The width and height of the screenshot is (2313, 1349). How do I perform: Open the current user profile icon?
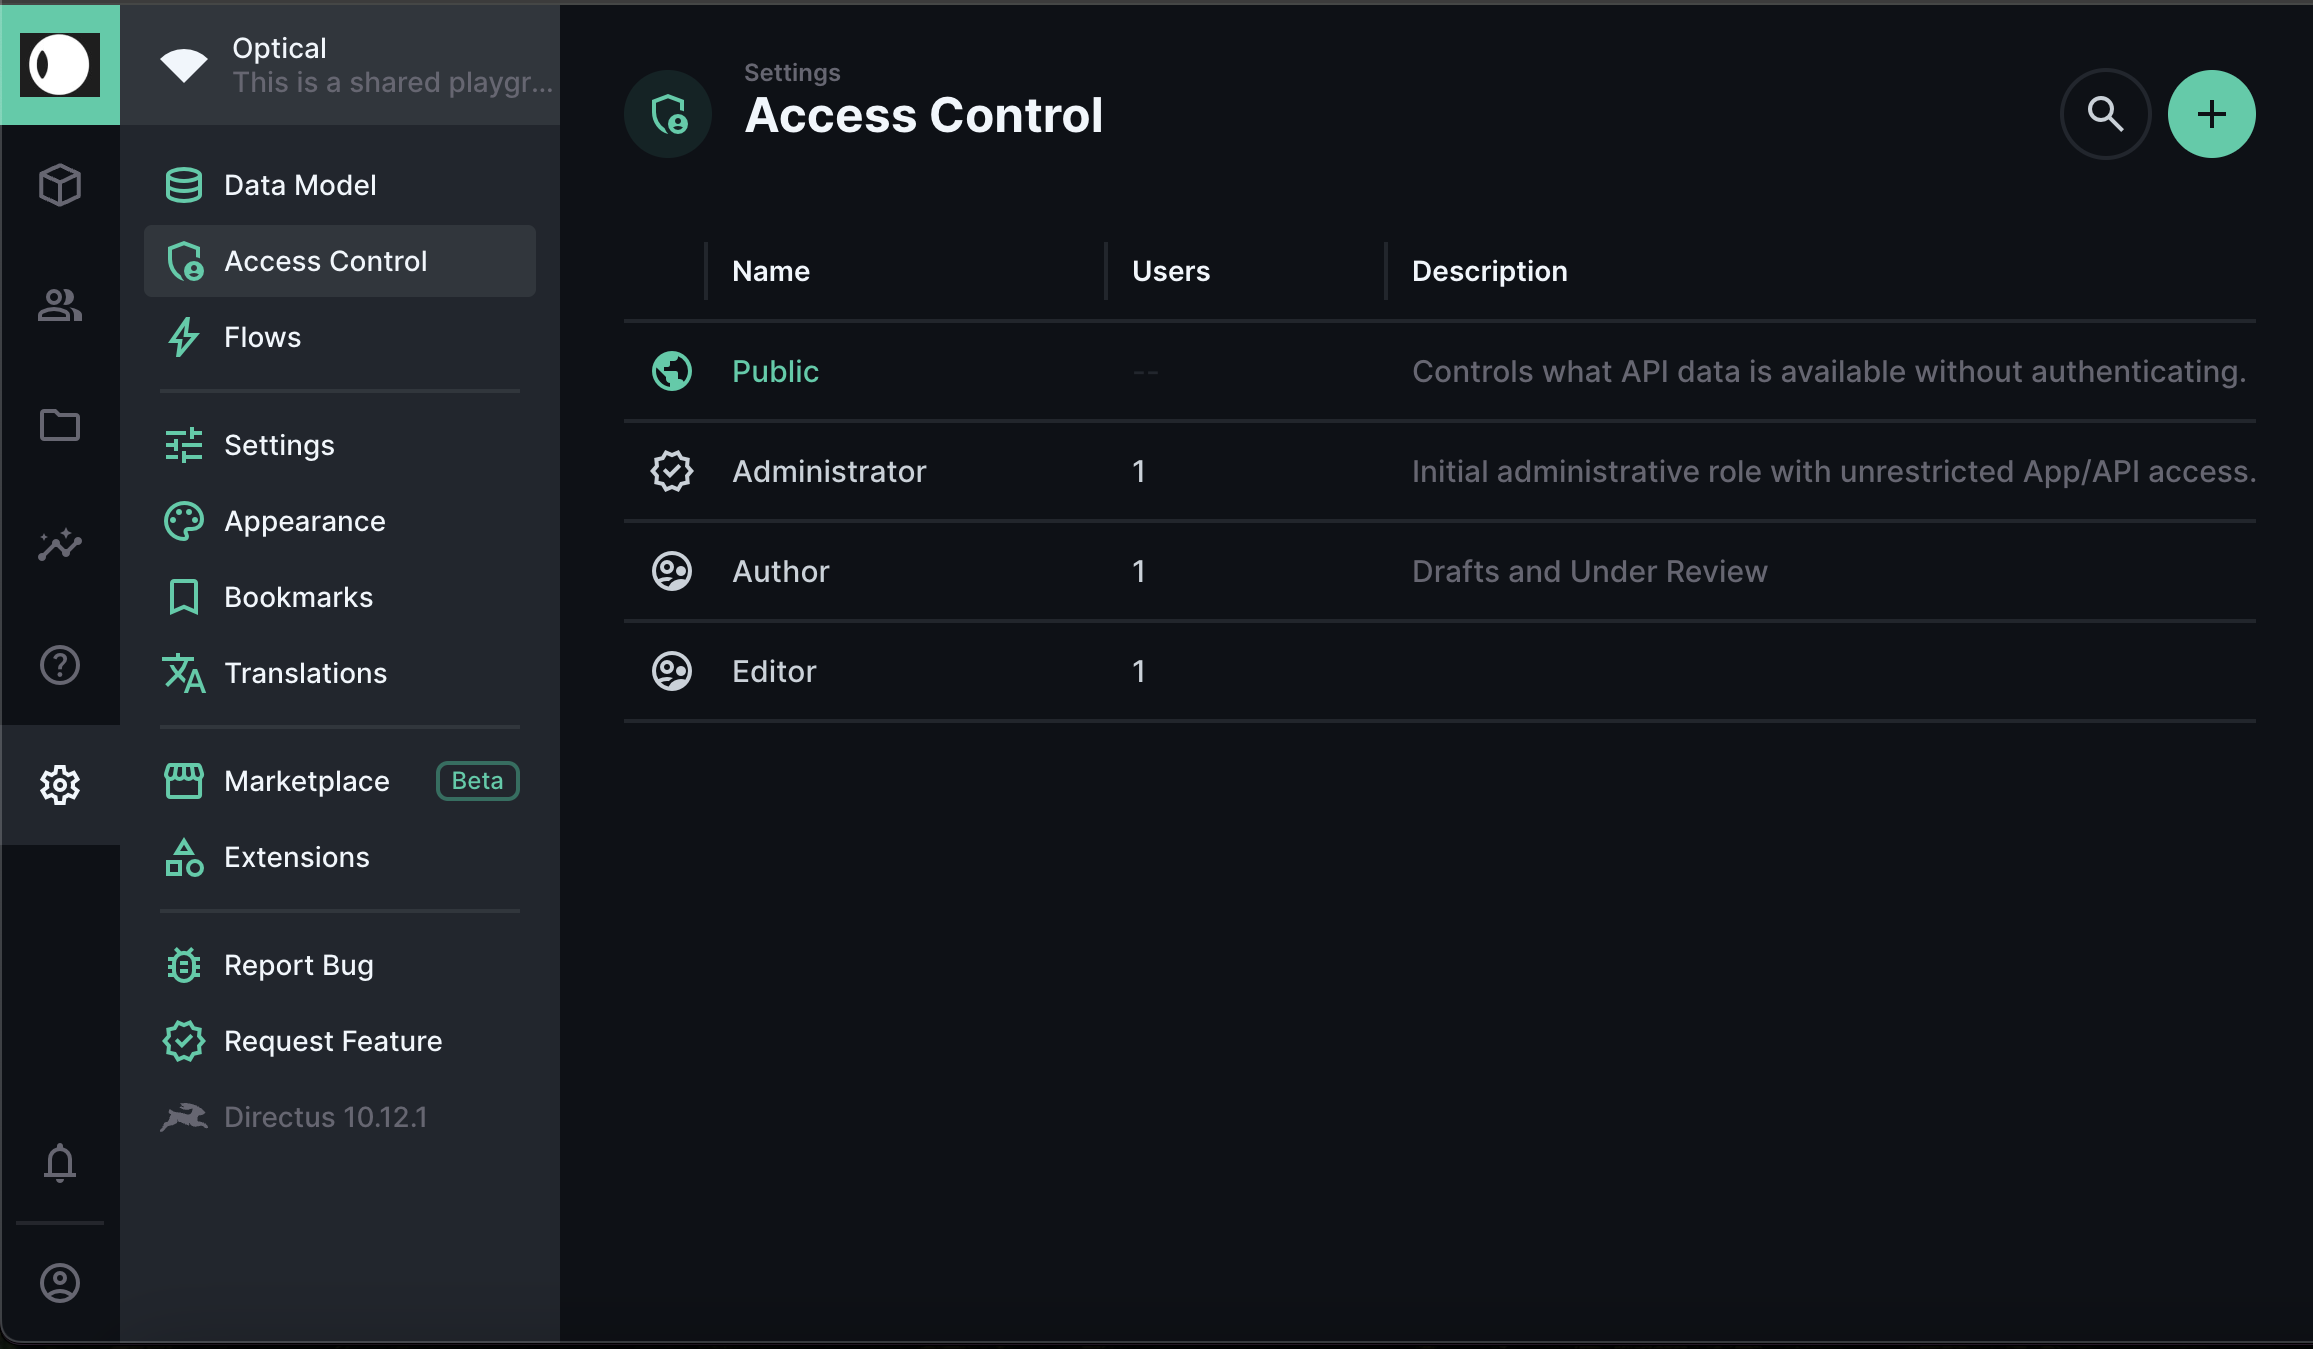coord(60,1283)
